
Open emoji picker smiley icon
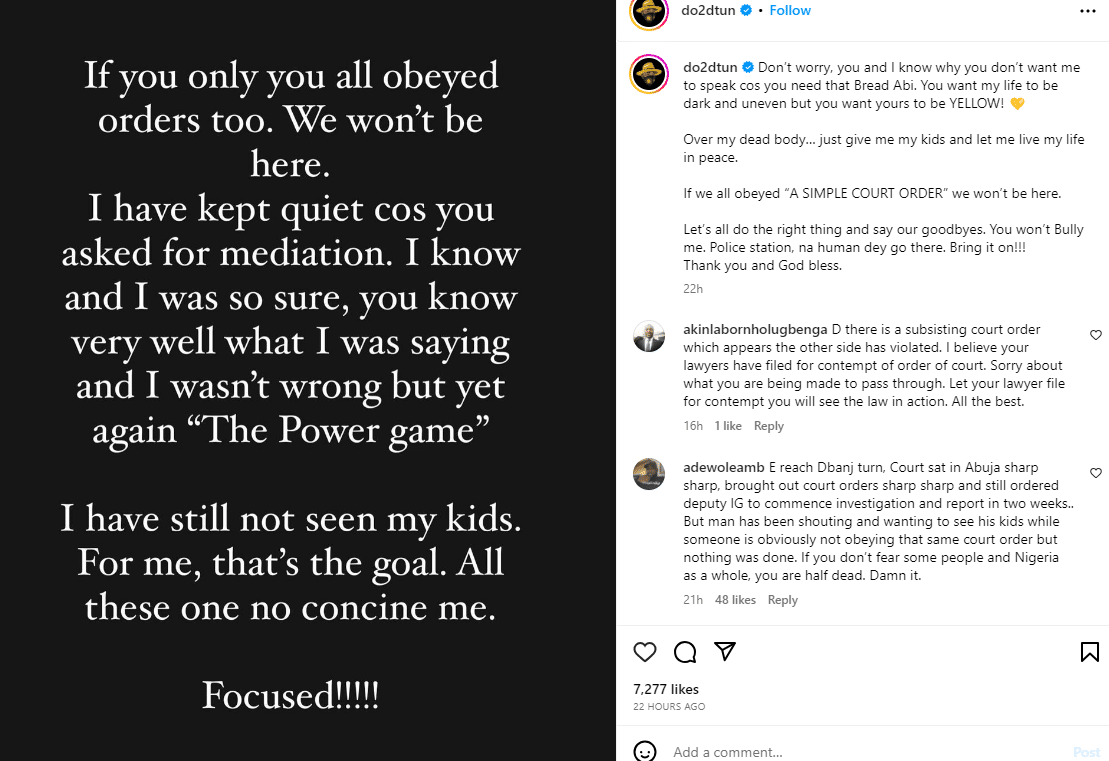(x=645, y=751)
